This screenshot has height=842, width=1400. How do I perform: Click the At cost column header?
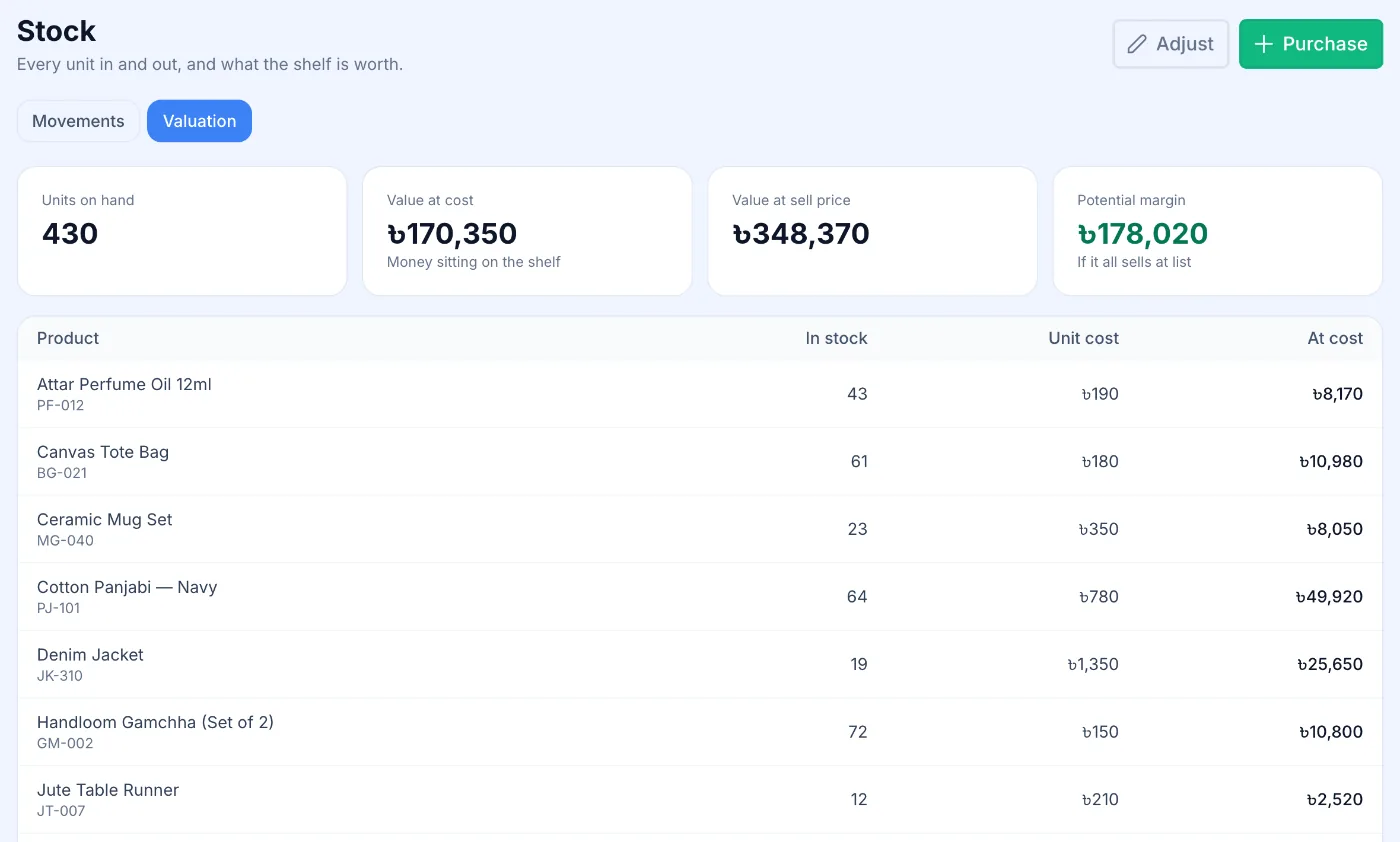[1335, 338]
